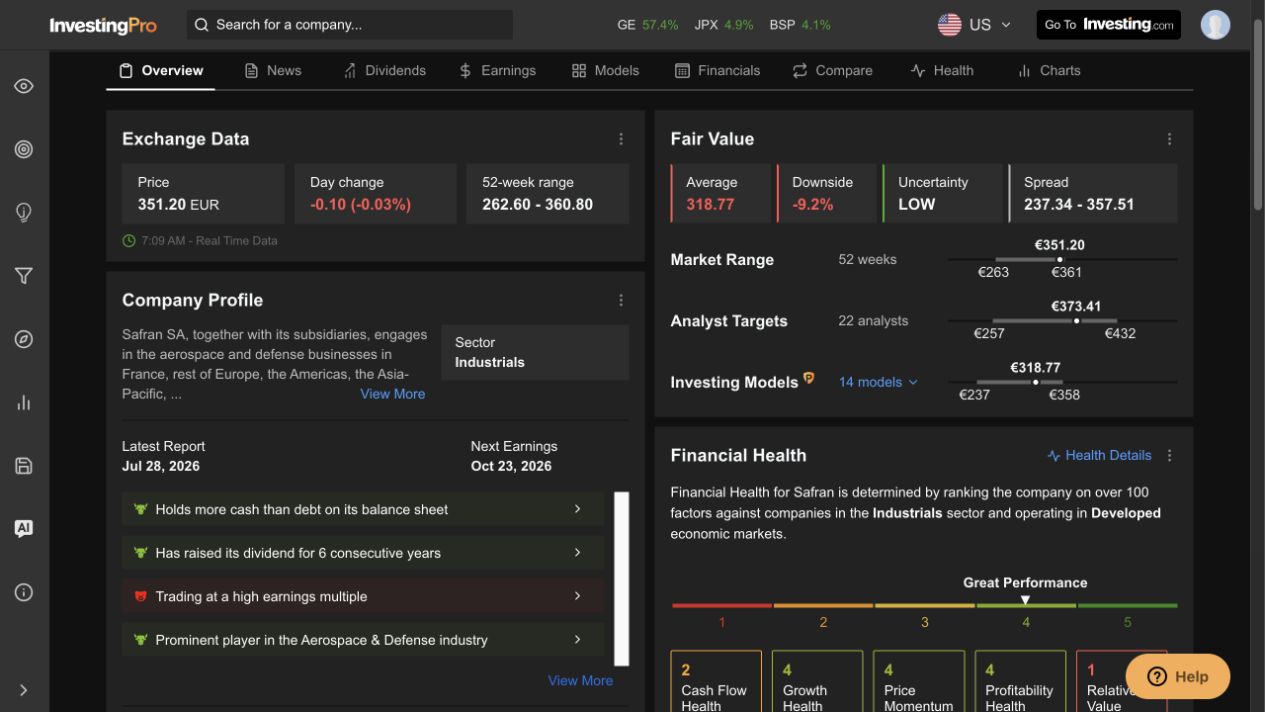Open the Charts tab
1265x712 pixels.
tap(1048, 70)
